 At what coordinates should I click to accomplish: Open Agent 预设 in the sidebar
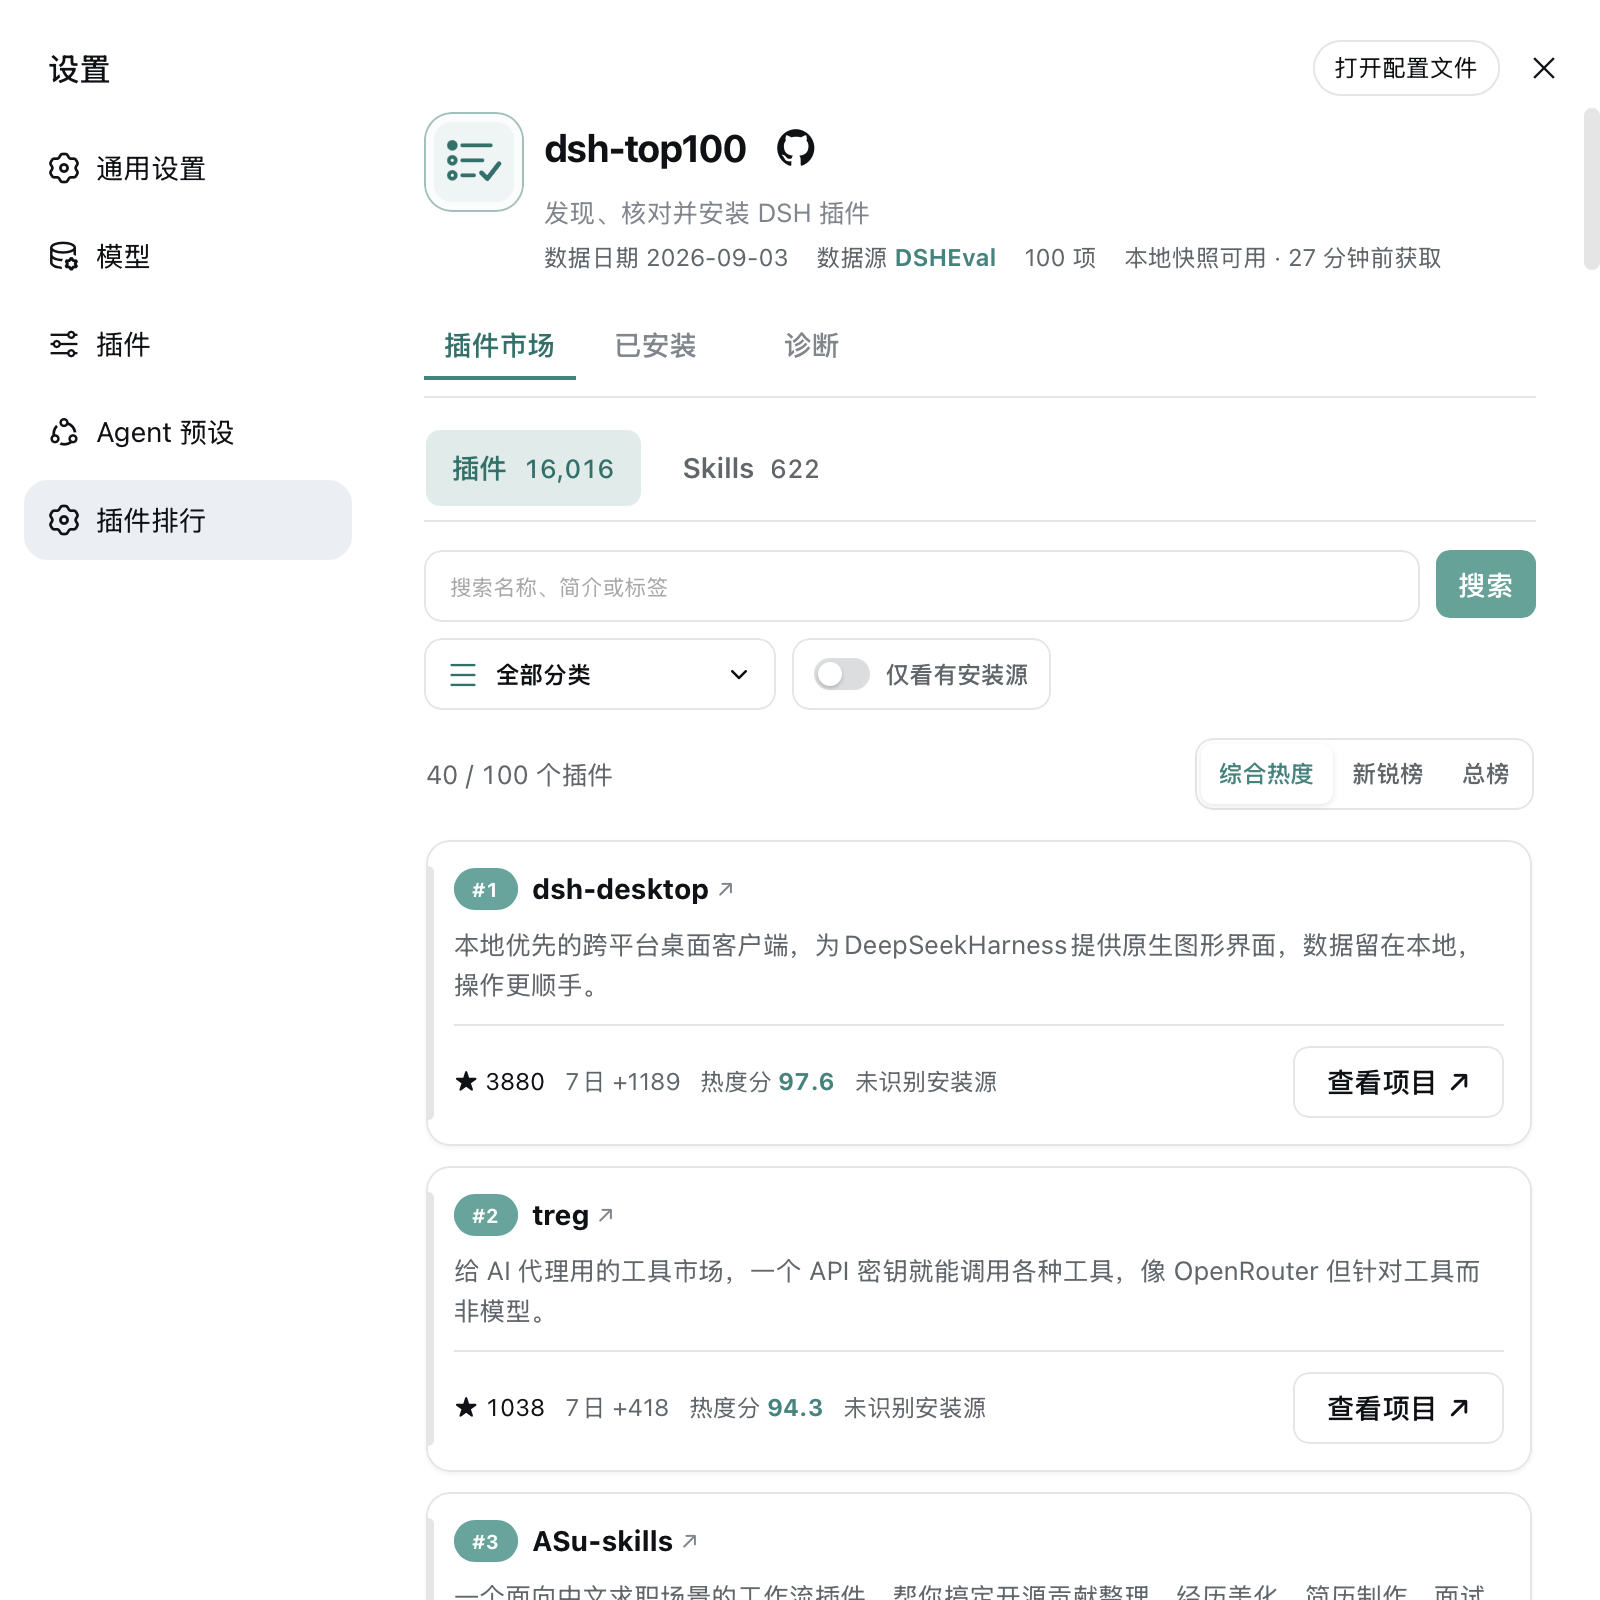click(188, 432)
